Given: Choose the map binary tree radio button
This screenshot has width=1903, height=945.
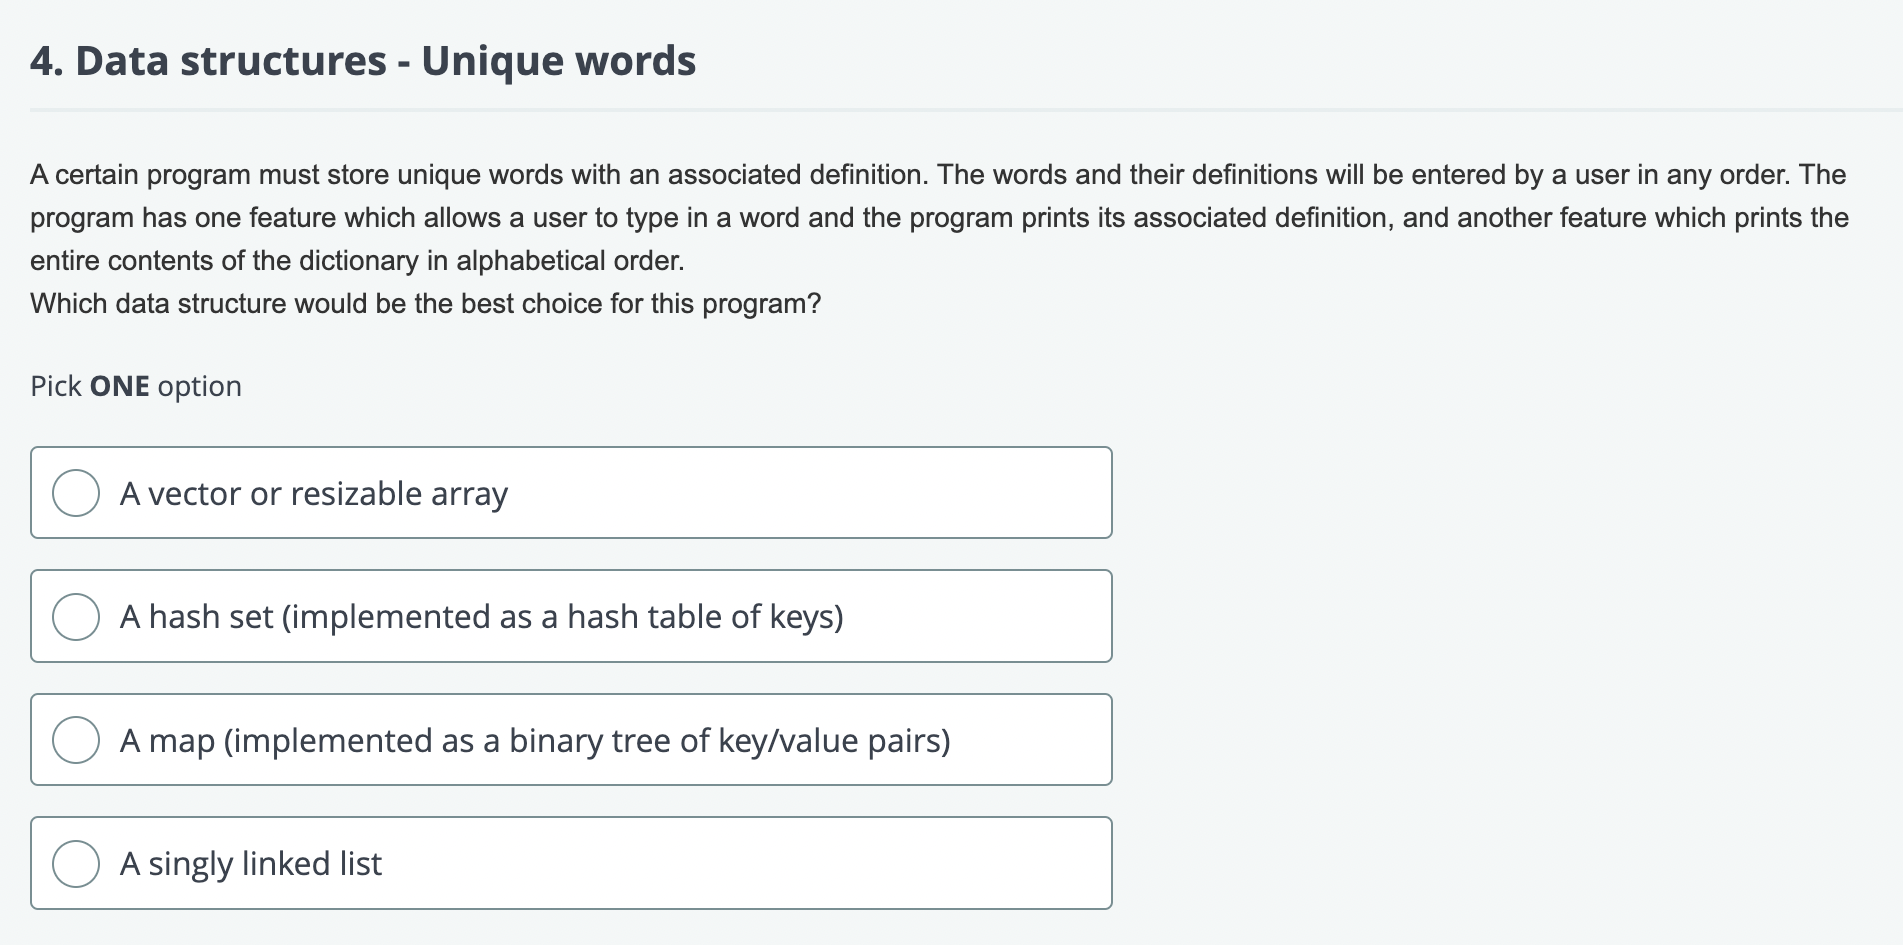Looking at the screenshot, I should 76,740.
